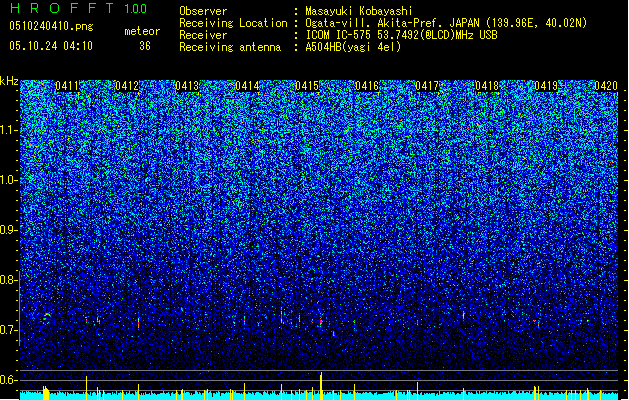Click the 0.9 kHz axis tick label
The image size is (629, 400).
(x=9, y=230)
